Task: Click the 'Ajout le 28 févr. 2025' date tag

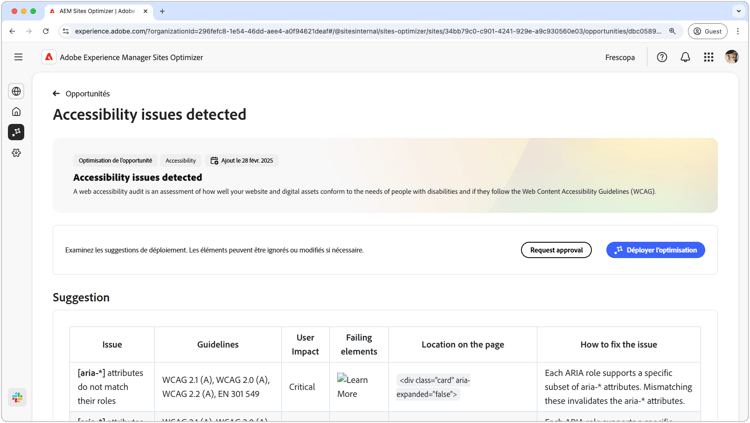Action: click(x=242, y=161)
